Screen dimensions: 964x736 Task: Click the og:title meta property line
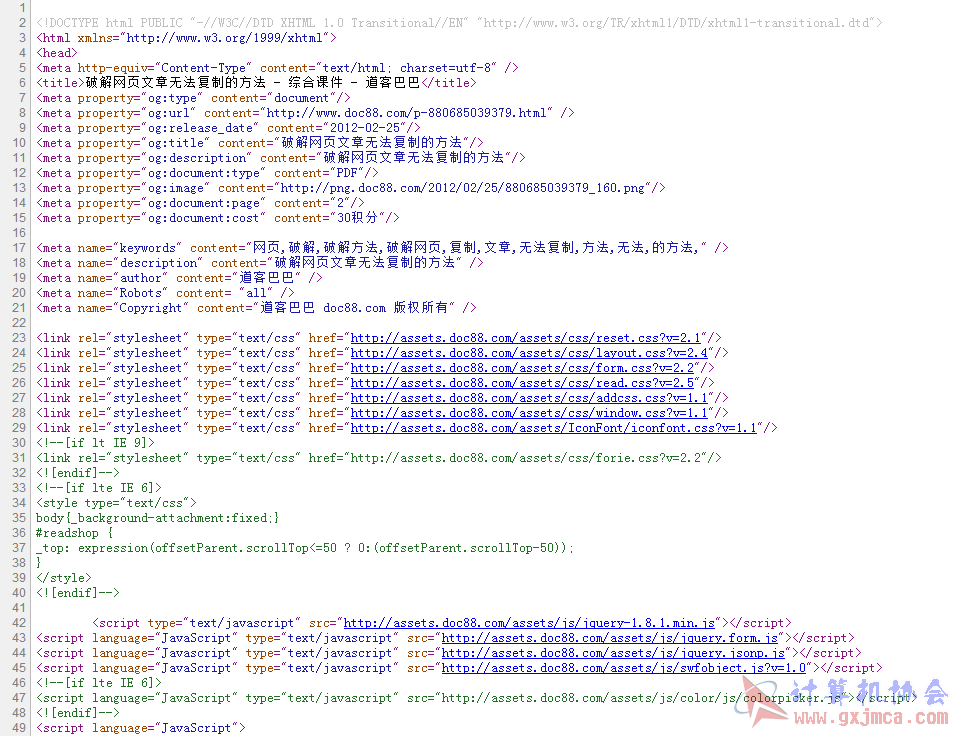pos(259,143)
